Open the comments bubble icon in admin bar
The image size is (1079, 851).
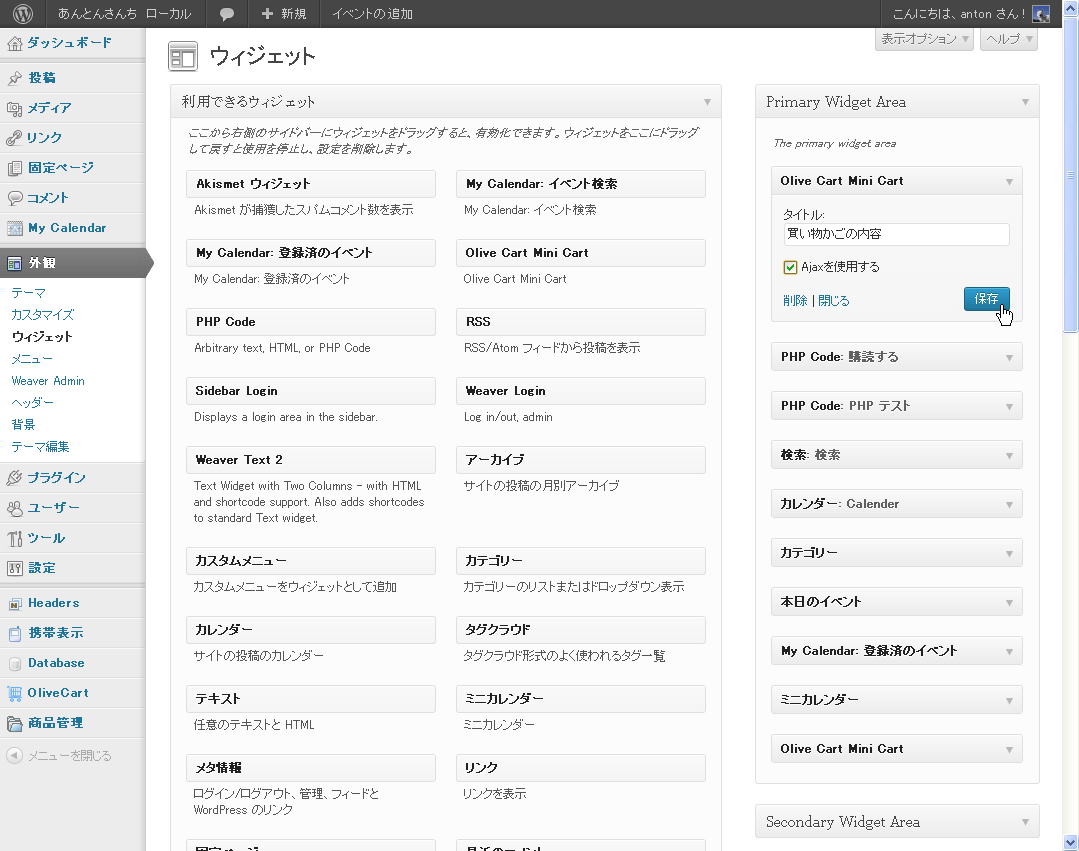pyautogui.click(x=226, y=14)
